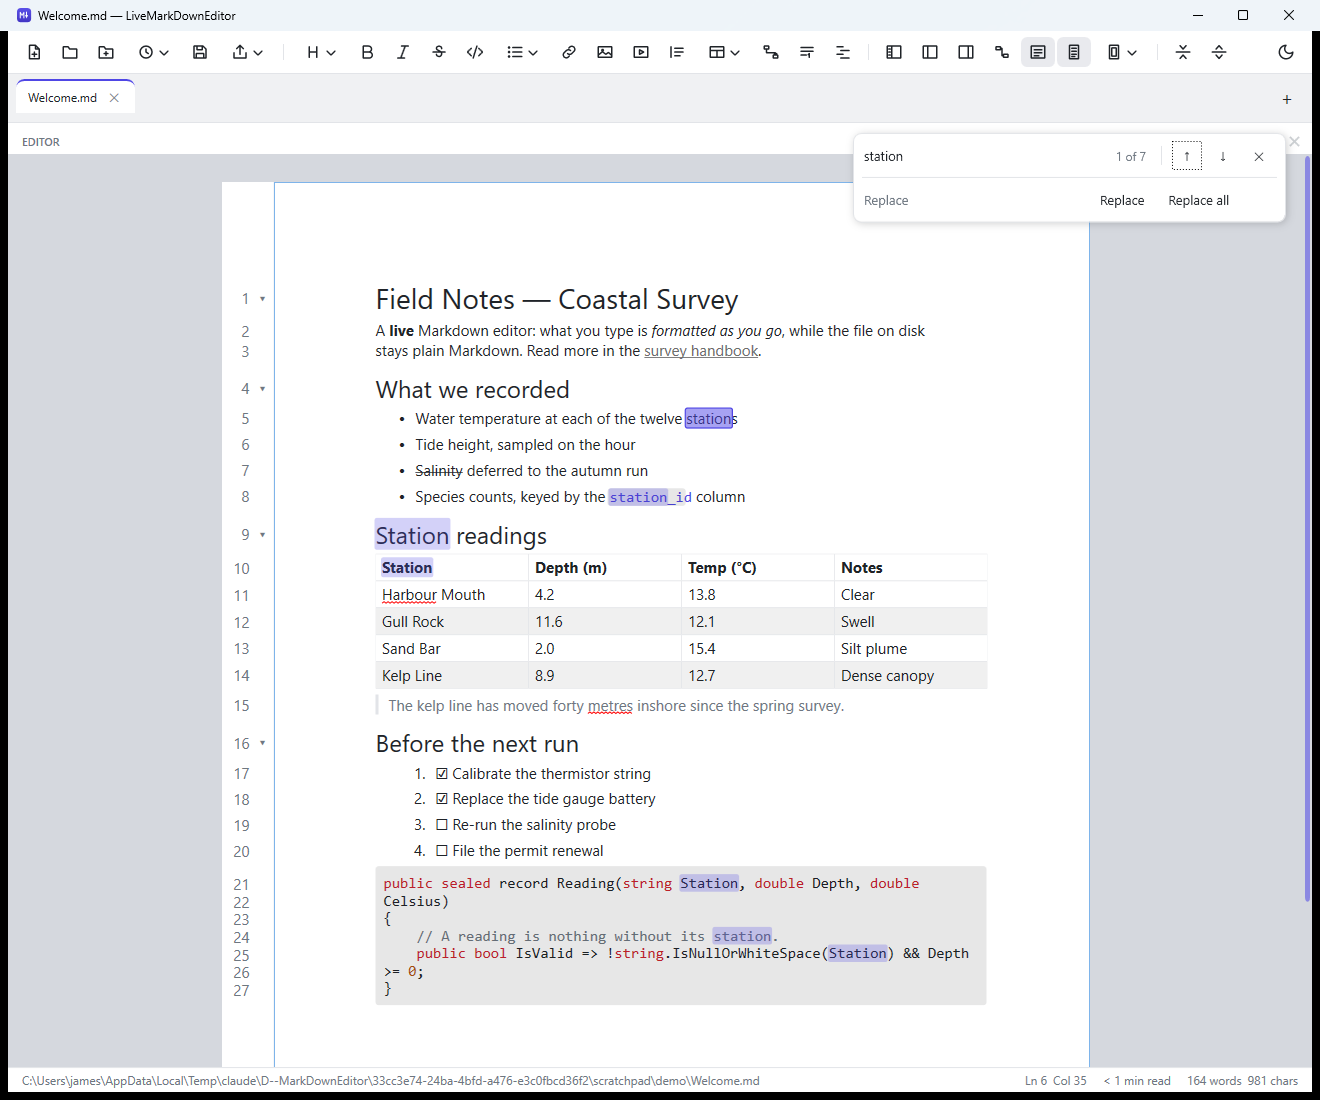Toggle the highlighted live preview mode icon
This screenshot has height=1100, width=1320.
(x=1038, y=52)
